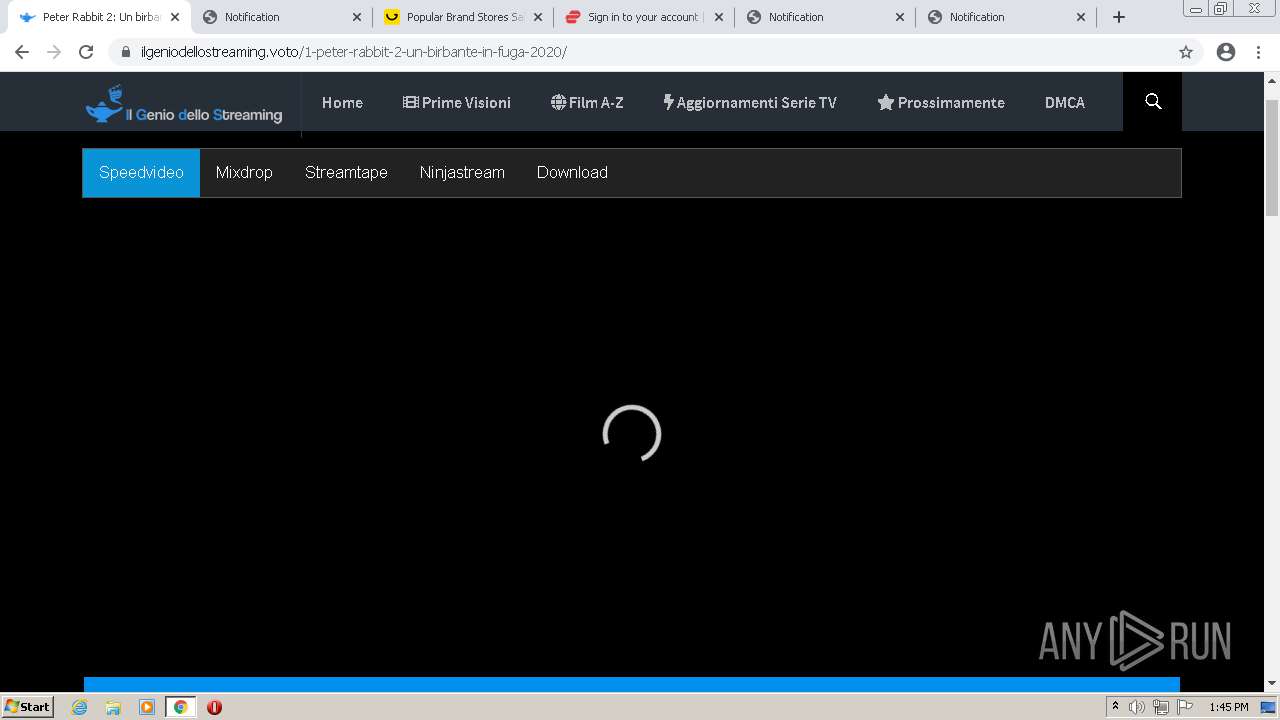Select the Mixdrop player tab
Screen dimensions: 1280x720
[x=244, y=172]
